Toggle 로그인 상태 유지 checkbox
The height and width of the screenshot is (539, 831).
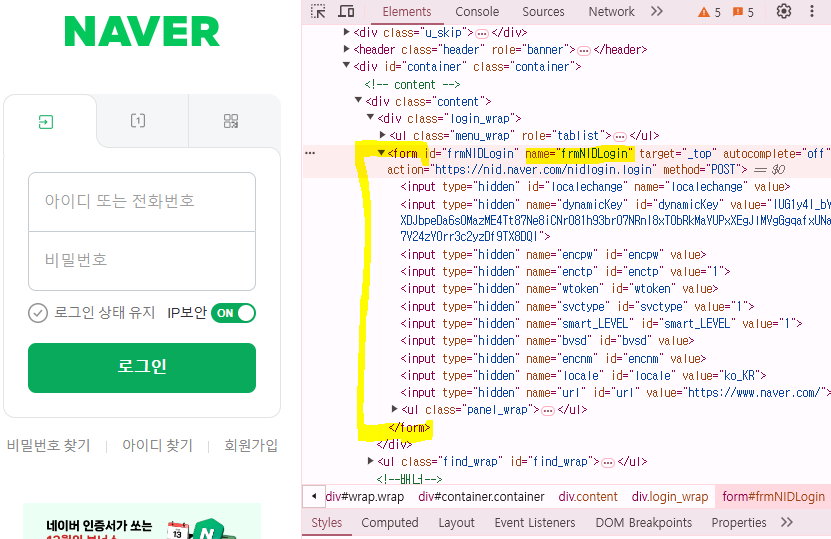[x=38, y=313]
